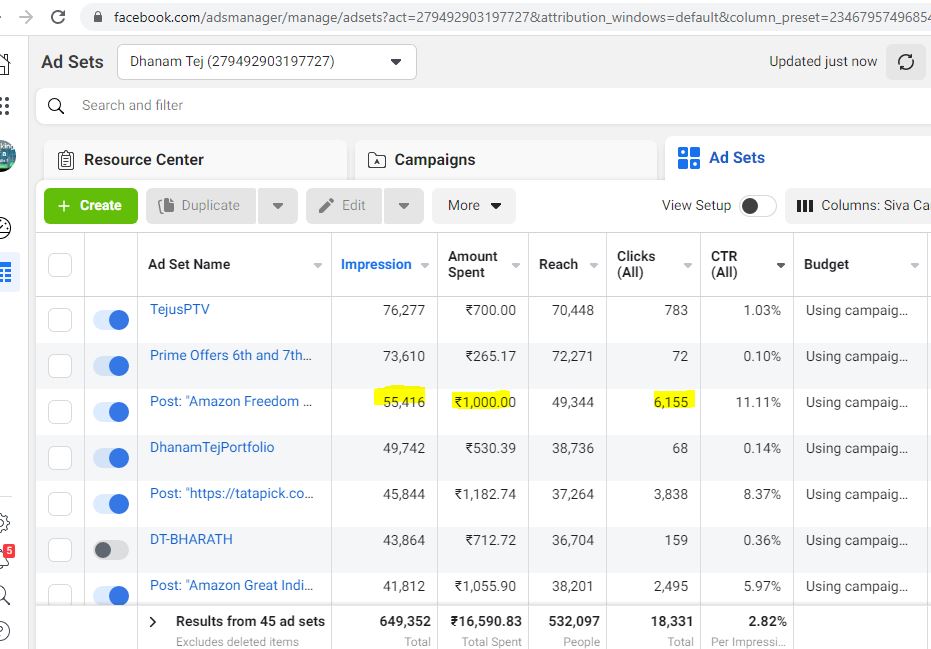Open Budget column menu arrow
This screenshot has width=931, height=649.
914,265
